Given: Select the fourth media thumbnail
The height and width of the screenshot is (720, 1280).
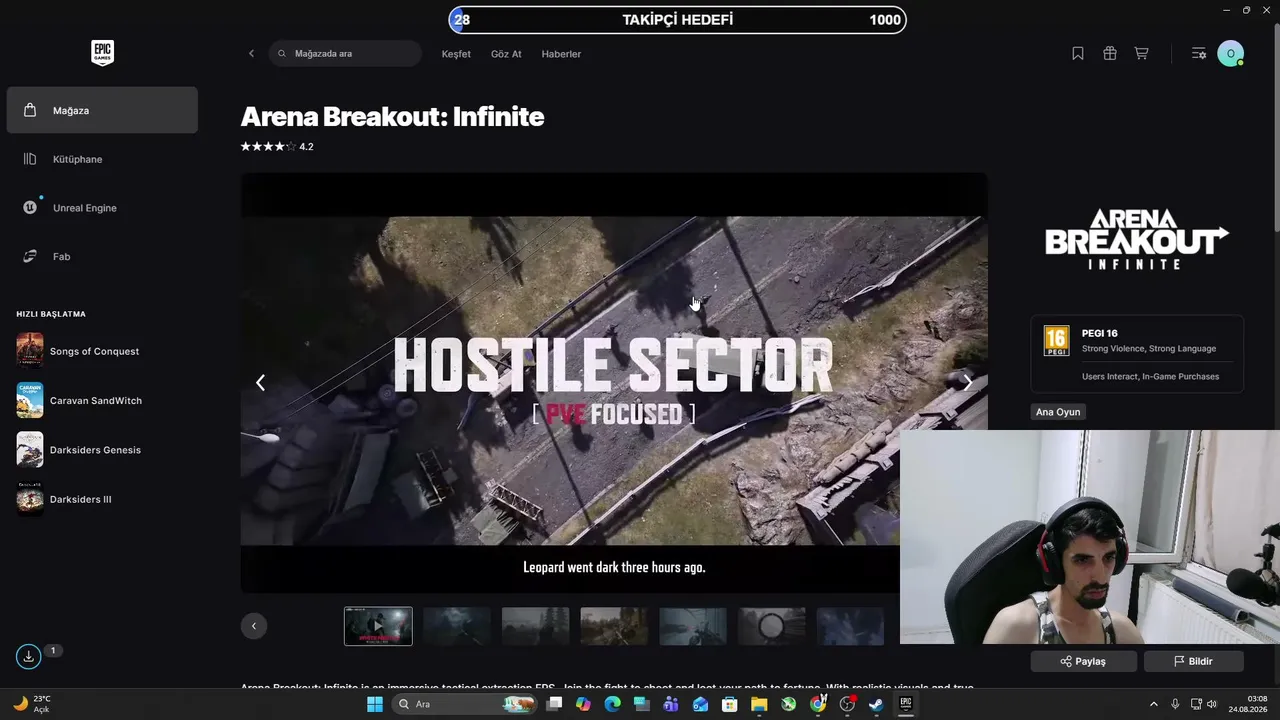Looking at the screenshot, I should 614,626.
